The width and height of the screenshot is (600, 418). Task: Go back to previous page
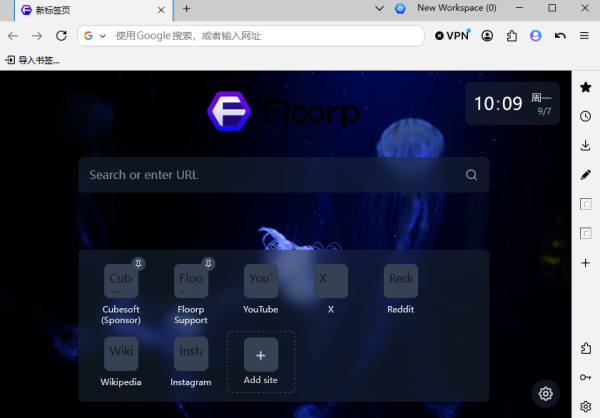(x=13, y=36)
